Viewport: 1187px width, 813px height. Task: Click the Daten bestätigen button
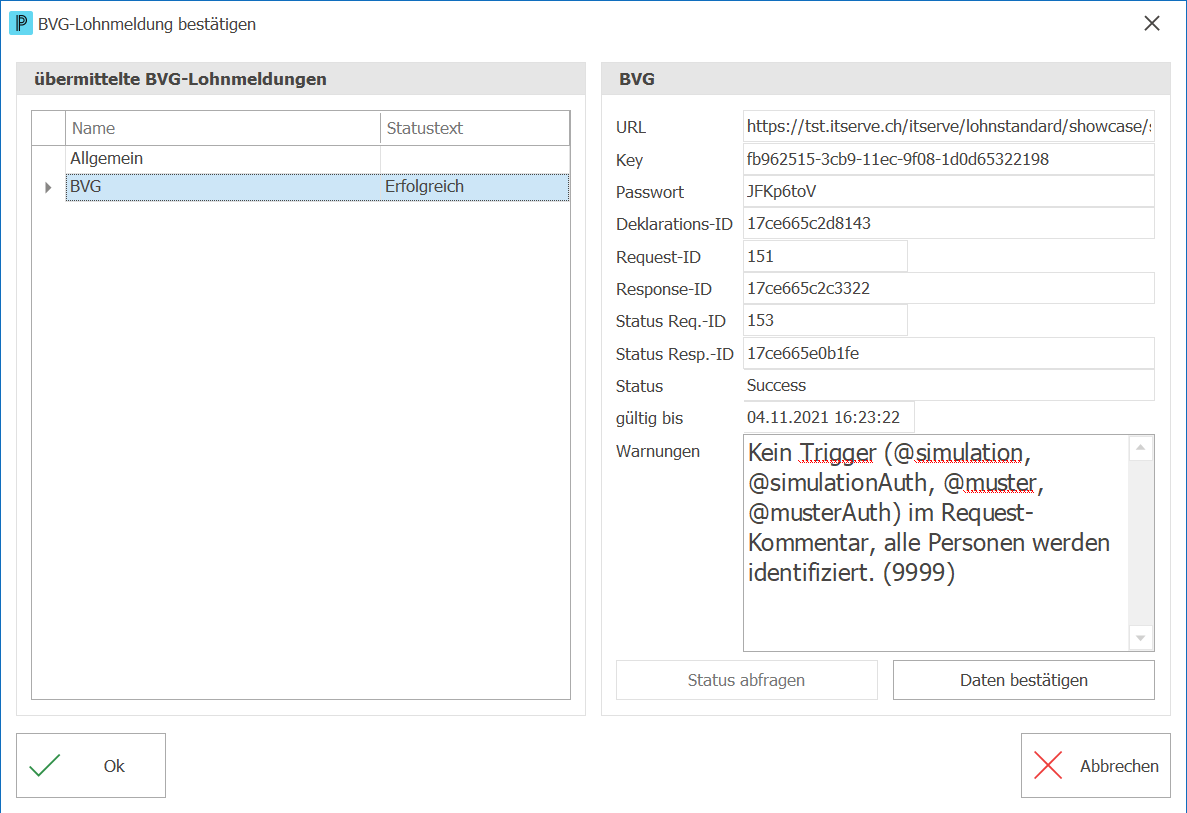1023,680
